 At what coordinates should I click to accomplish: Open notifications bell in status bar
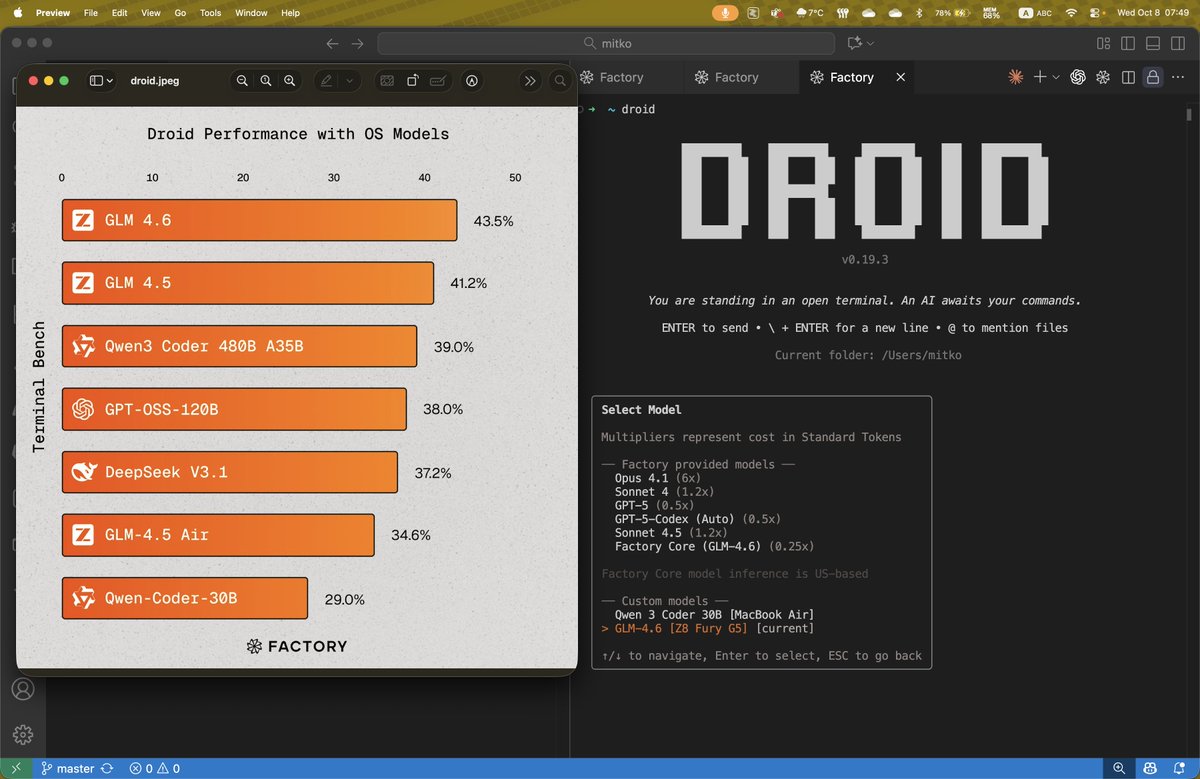click(1181, 768)
